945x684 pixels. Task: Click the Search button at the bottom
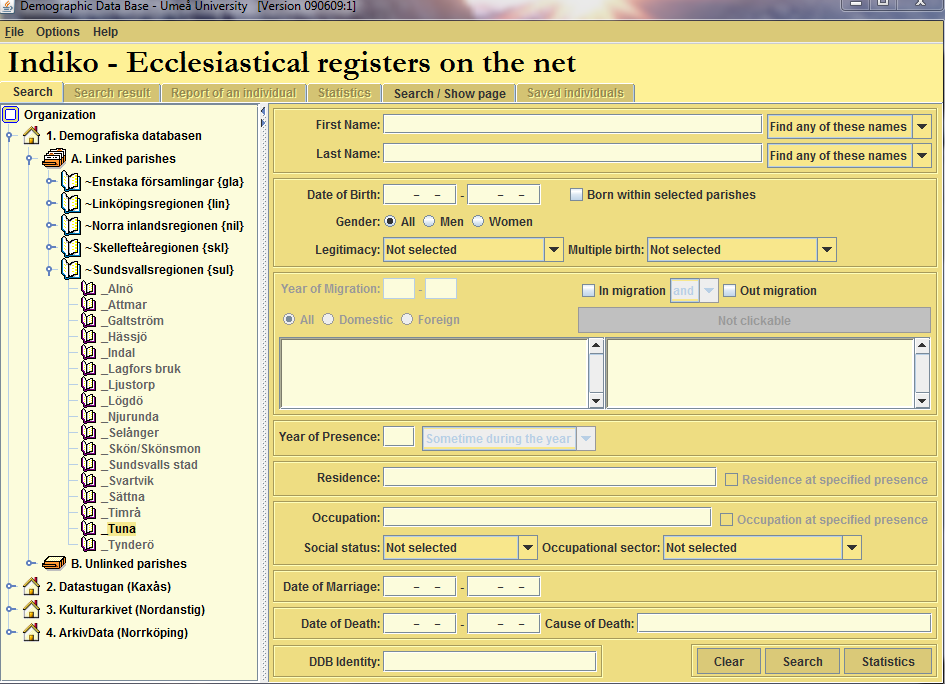click(802, 661)
